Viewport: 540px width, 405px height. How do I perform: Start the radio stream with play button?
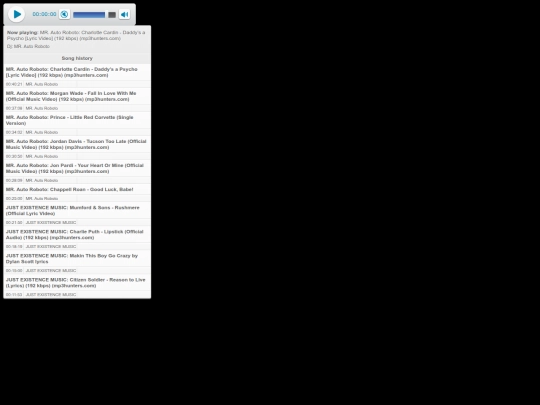pyautogui.click(x=16, y=14)
